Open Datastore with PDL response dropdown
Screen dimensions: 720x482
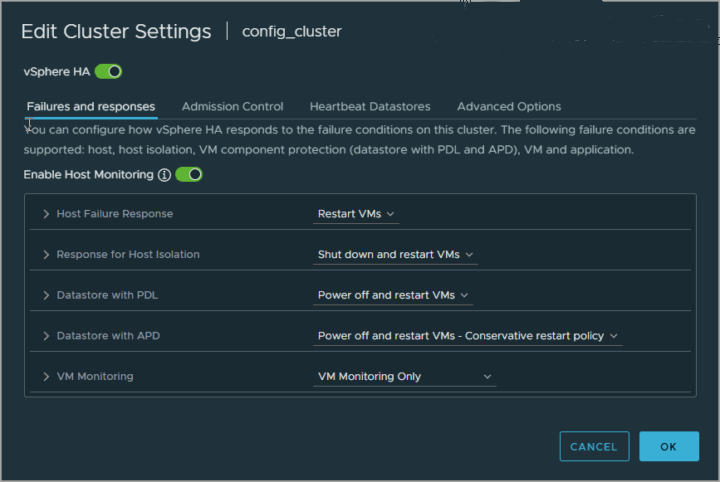[x=393, y=295]
